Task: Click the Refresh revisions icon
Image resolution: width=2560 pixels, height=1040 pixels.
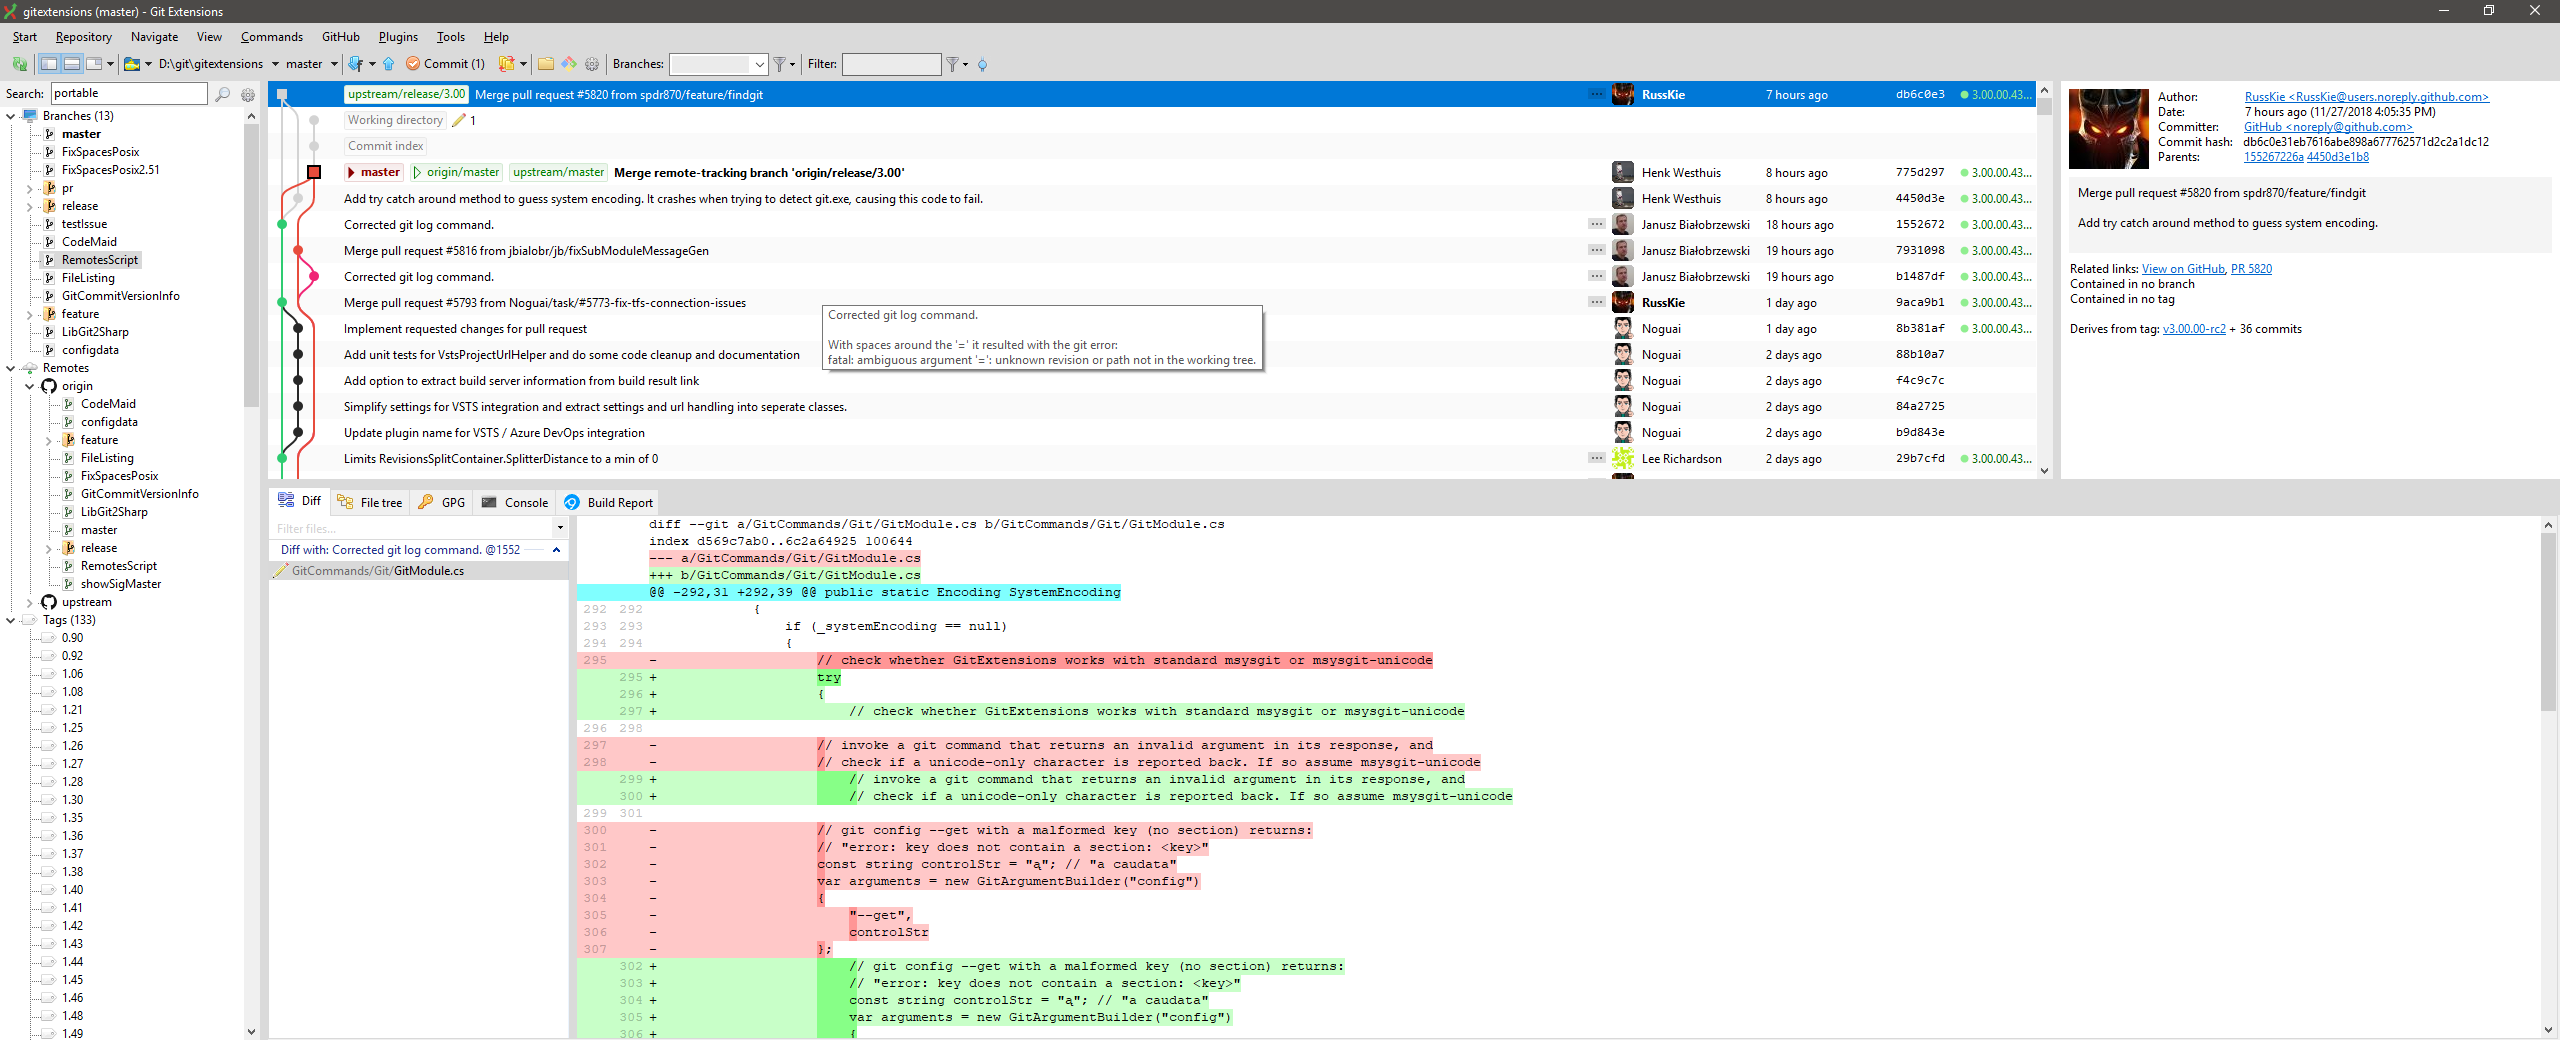Action: point(19,64)
